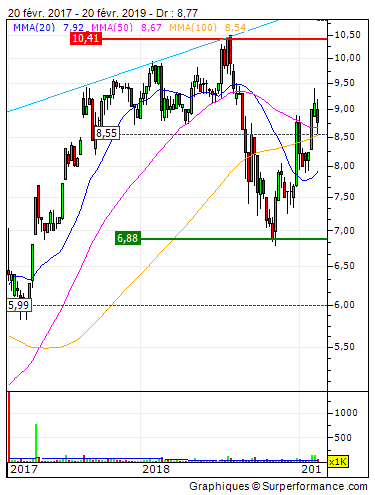Click the green 6,88 support label
This screenshot has height=495, width=375.
coord(128,238)
